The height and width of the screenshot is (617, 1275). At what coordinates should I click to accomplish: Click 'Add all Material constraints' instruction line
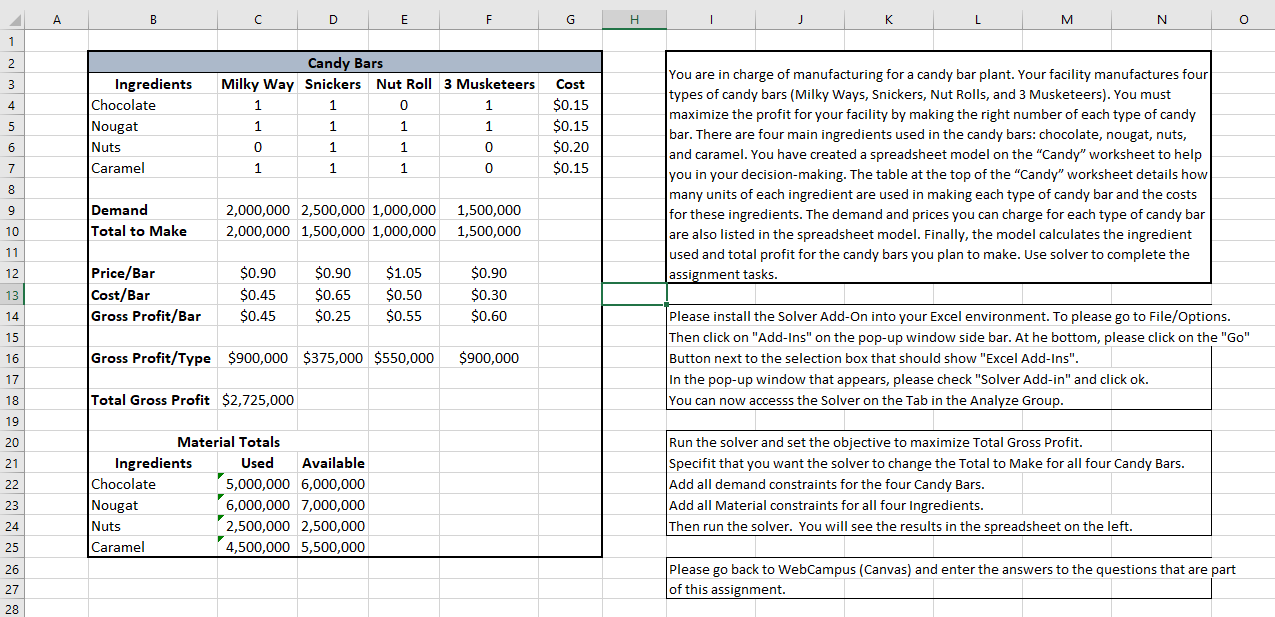coord(826,505)
